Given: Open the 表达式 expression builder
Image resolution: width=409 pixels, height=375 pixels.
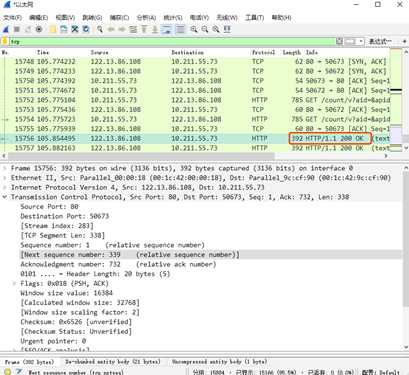Looking at the screenshot, I should (380, 41).
